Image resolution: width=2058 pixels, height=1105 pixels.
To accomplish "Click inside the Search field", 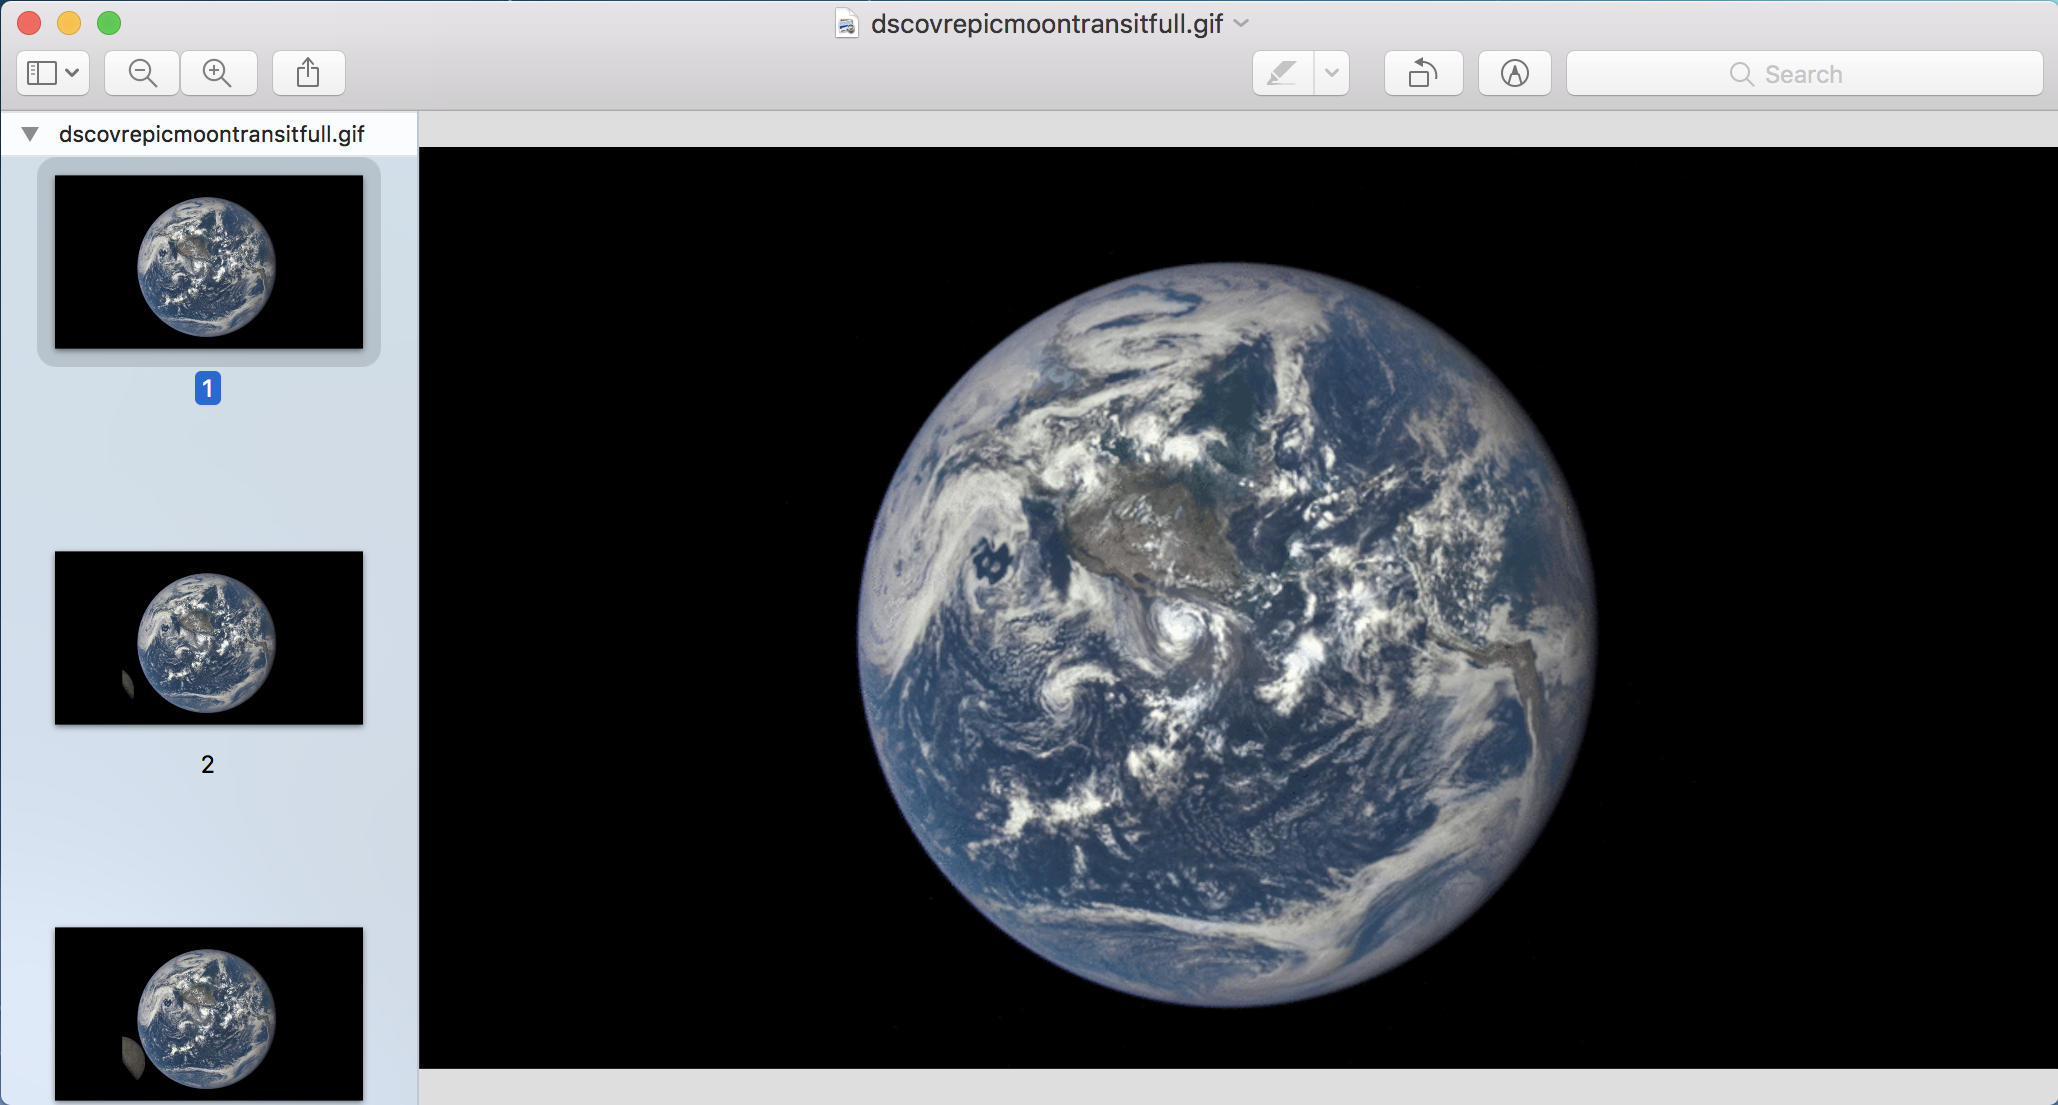I will (1900, 74).
